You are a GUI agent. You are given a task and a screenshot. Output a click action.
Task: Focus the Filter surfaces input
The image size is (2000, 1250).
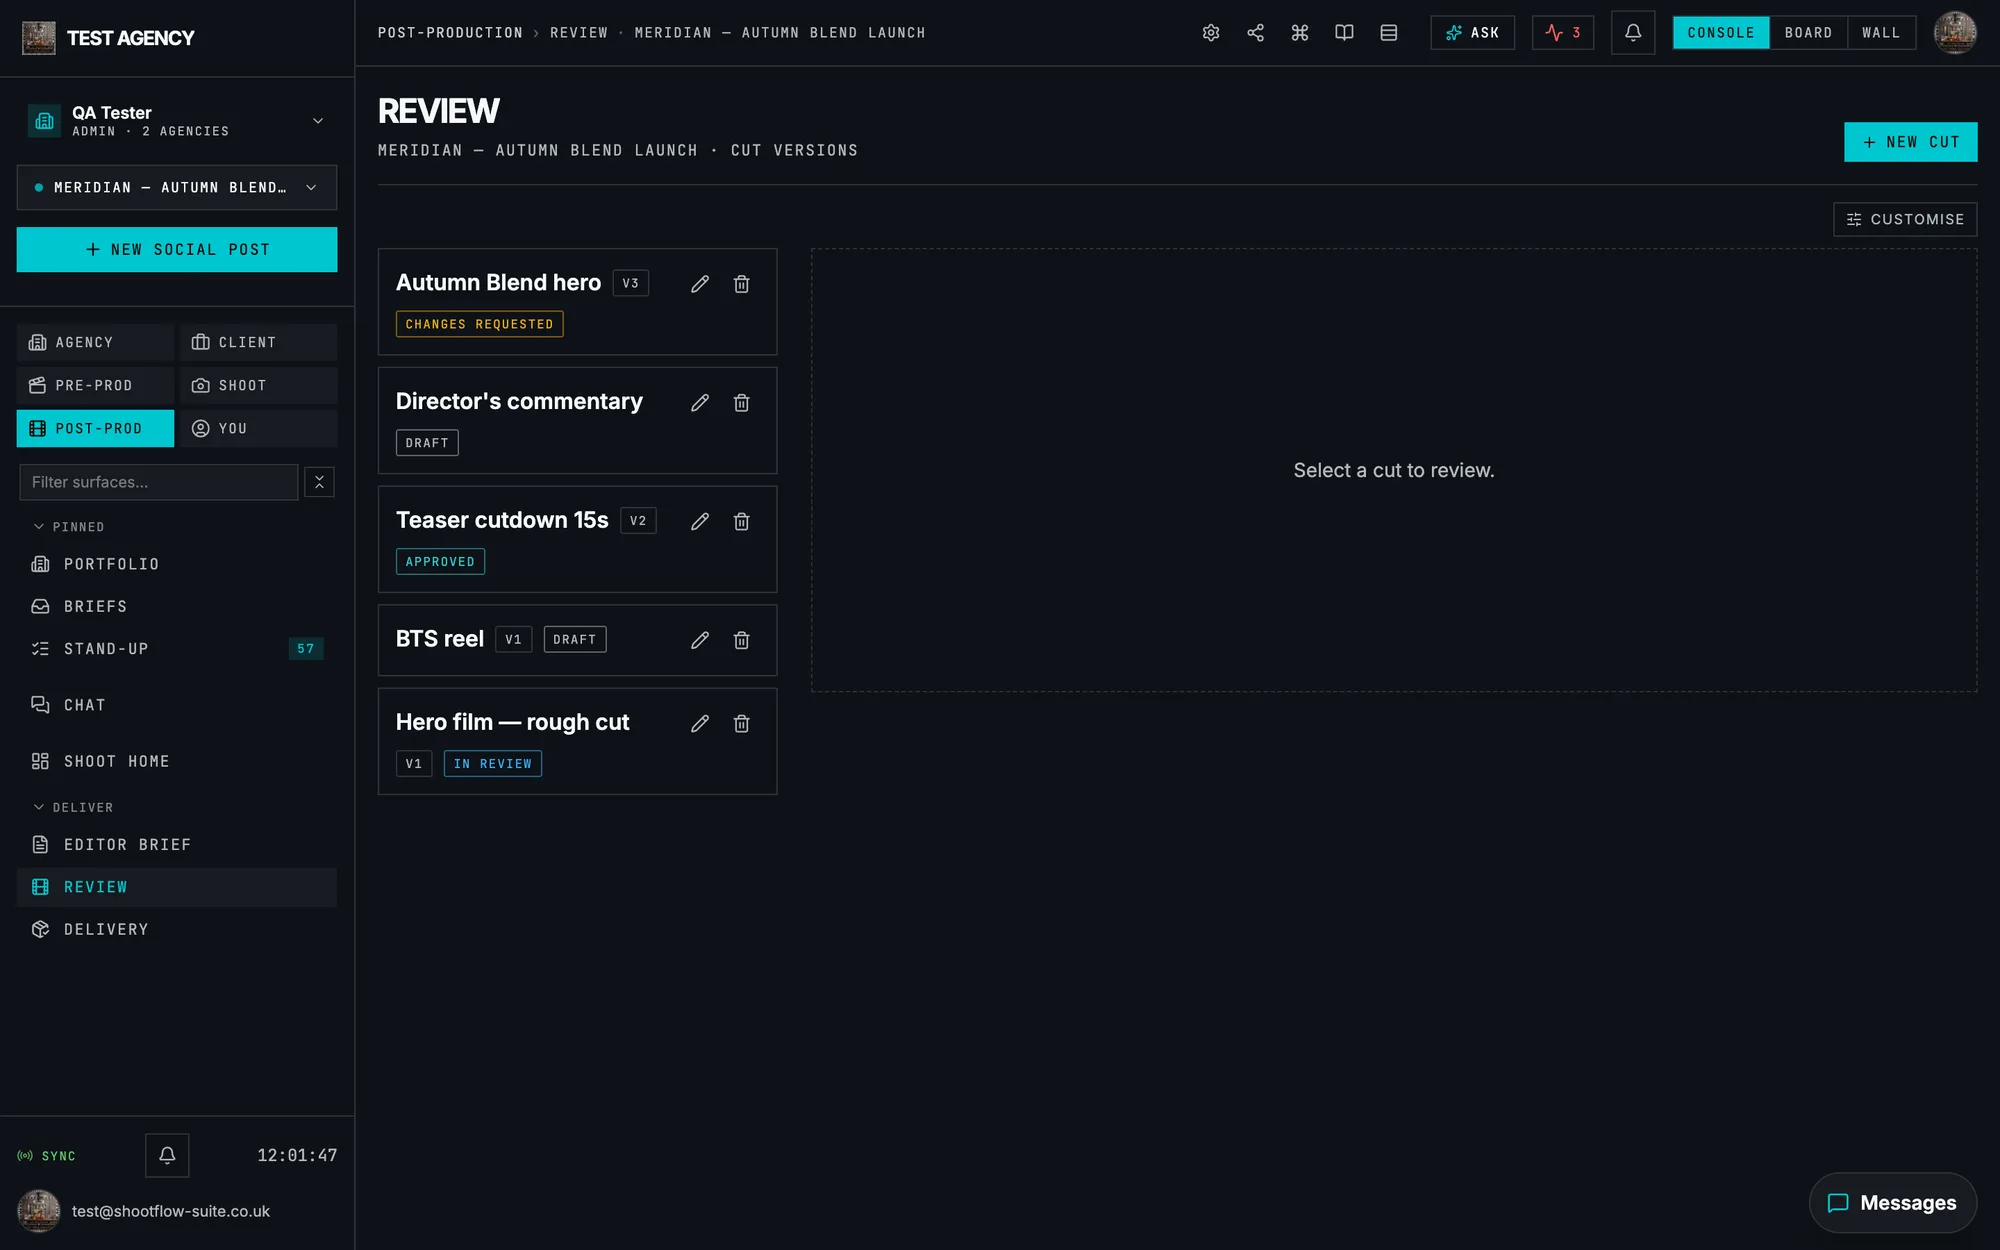pyautogui.click(x=159, y=482)
